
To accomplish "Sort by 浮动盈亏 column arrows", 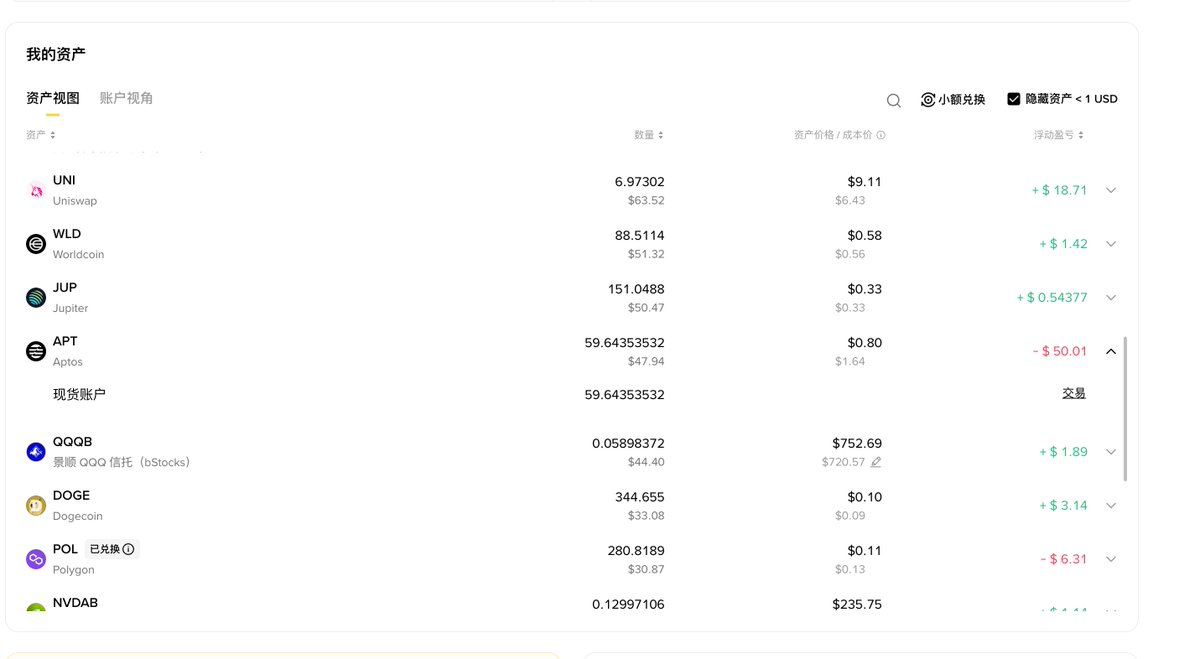I will point(1081,135).
